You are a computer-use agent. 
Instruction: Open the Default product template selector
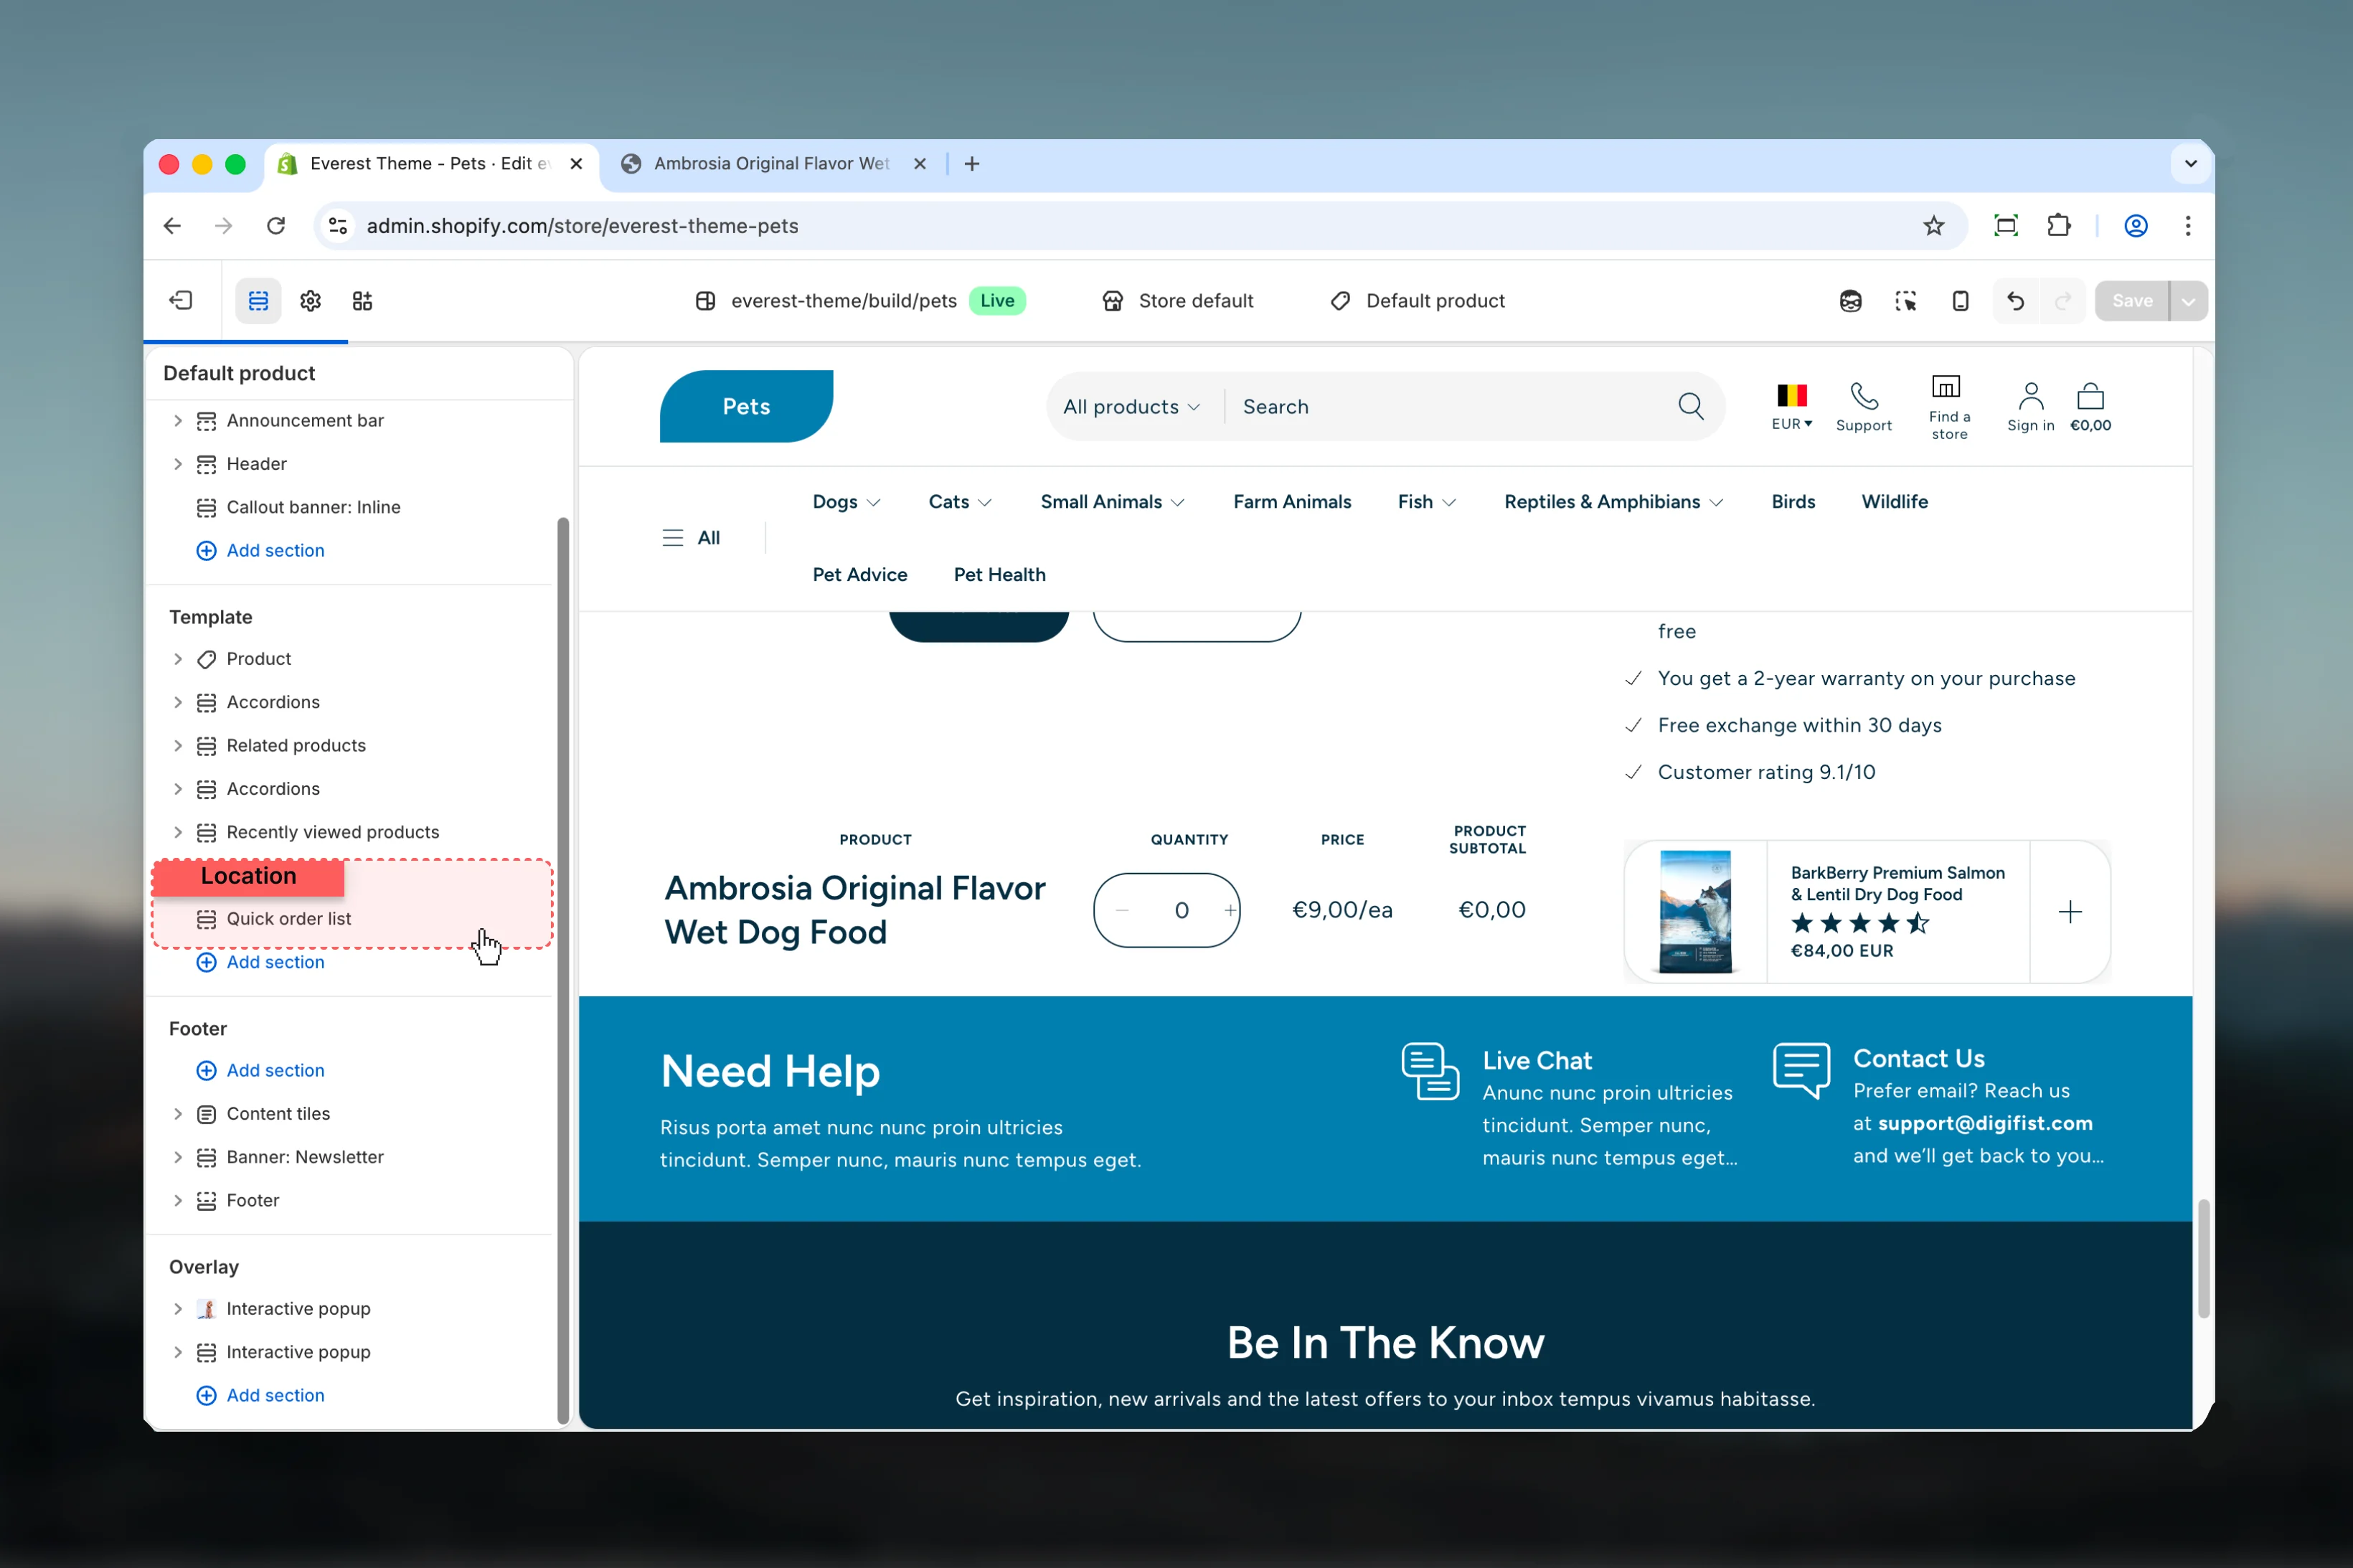pyautogui.click(x=1417, y=301)
